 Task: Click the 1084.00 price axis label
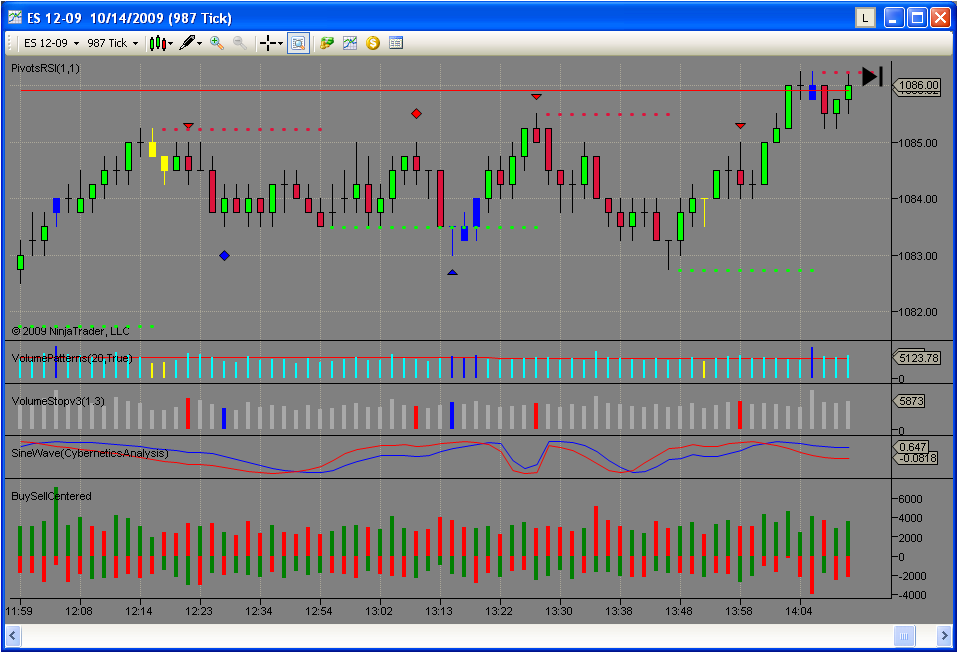coord(917,199)
